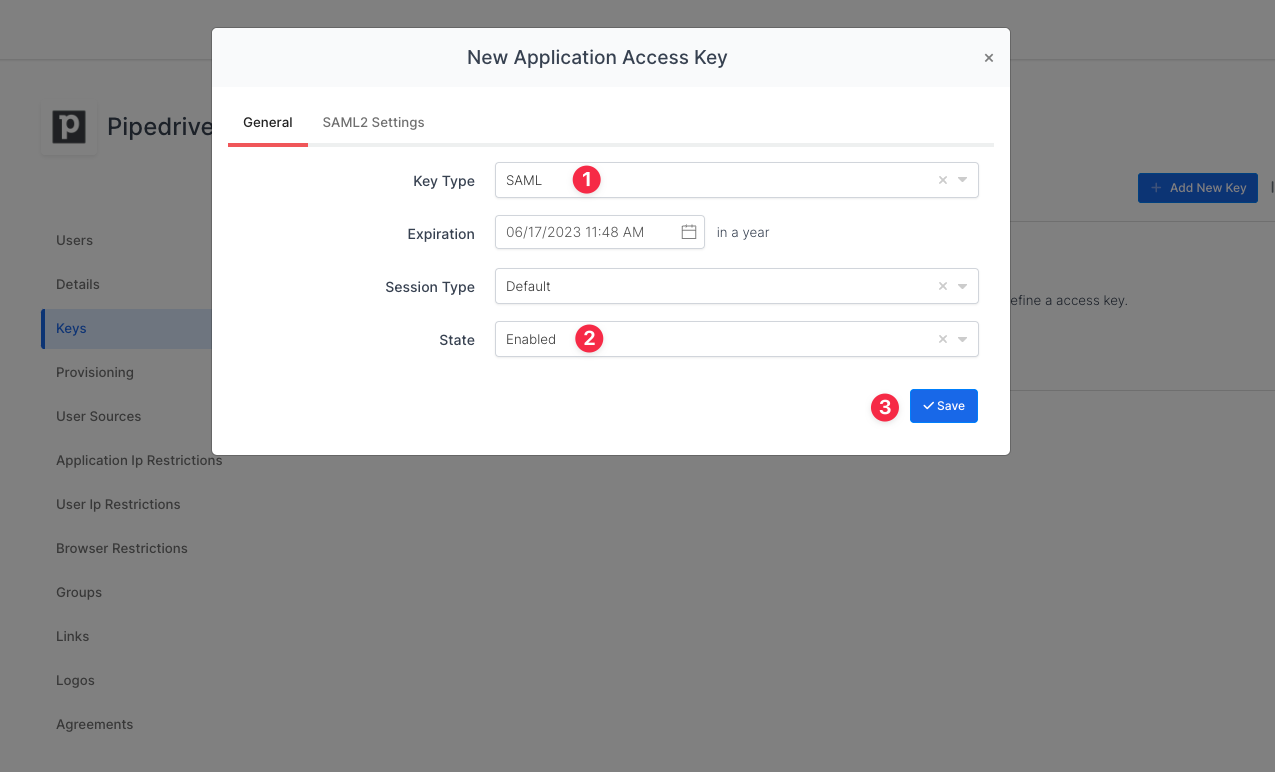
Task: Expand the State dropdown arrow
Action: pos(962,340)
